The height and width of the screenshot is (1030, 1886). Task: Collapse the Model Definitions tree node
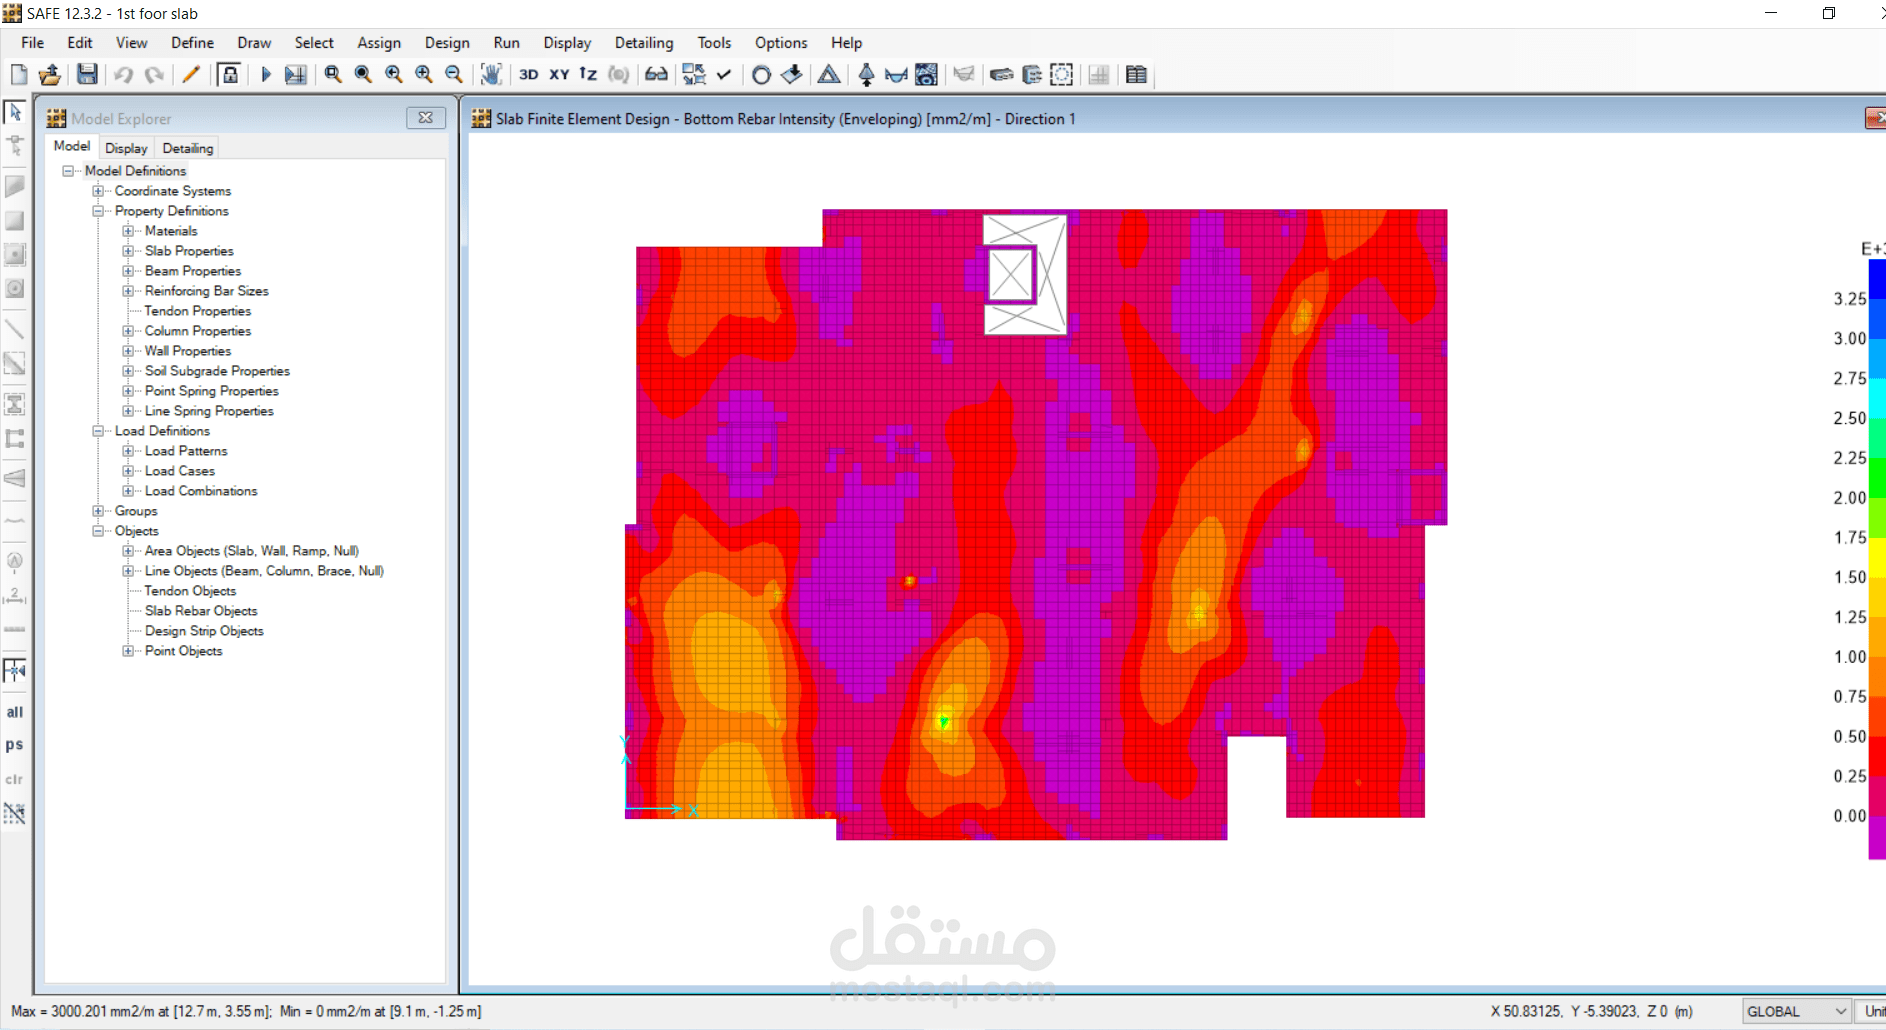(x=68, y=171)
